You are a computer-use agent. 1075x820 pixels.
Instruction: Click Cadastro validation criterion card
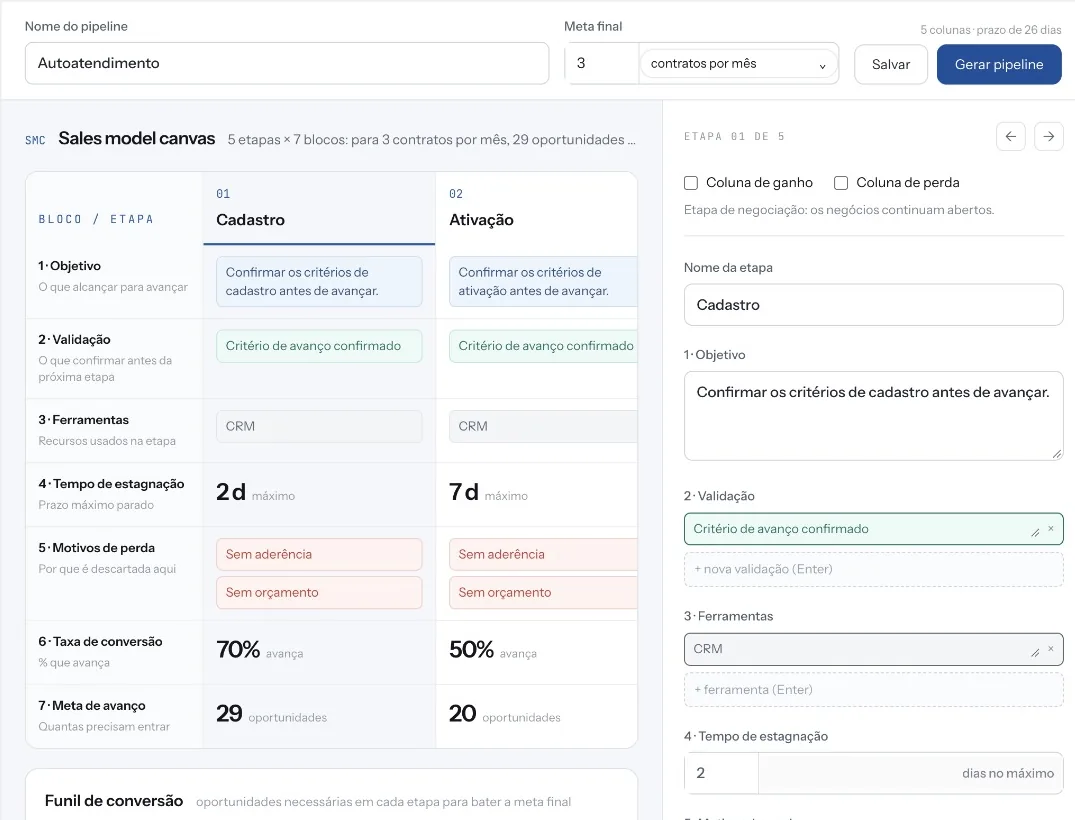pos(319,346)
